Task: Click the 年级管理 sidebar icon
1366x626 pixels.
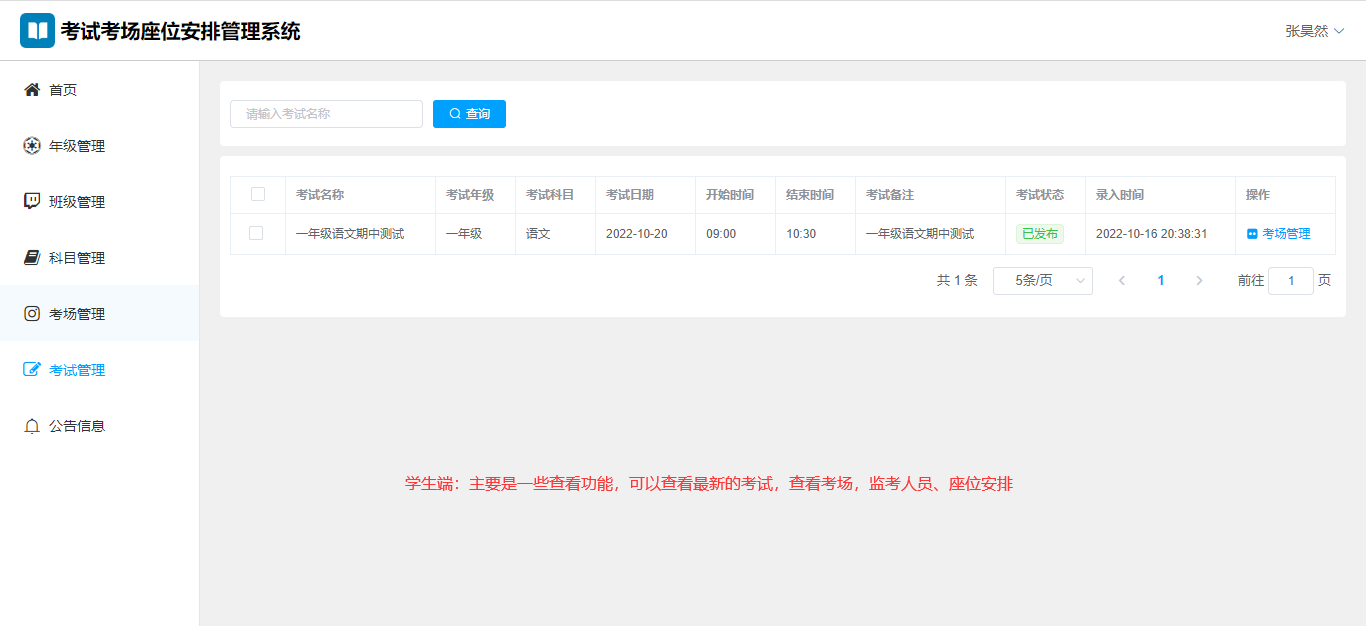Action: (x=32, y=146)
